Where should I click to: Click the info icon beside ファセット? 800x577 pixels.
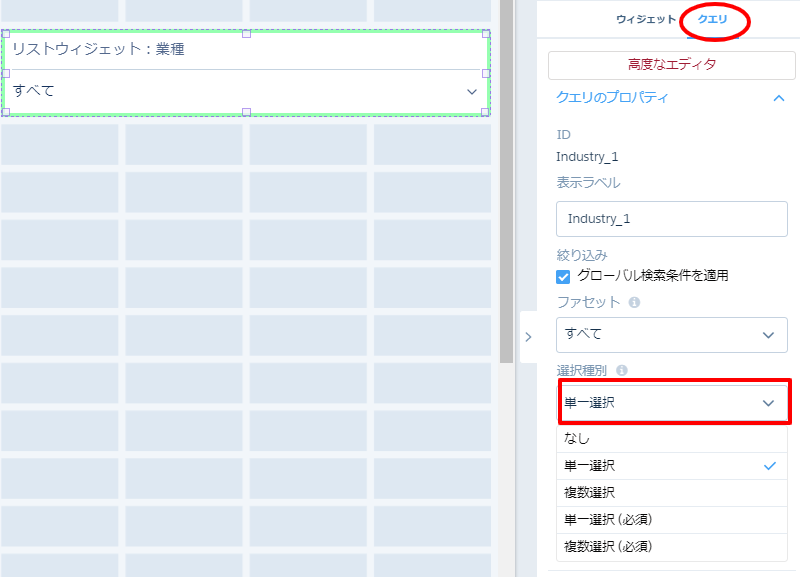(634, 302)
